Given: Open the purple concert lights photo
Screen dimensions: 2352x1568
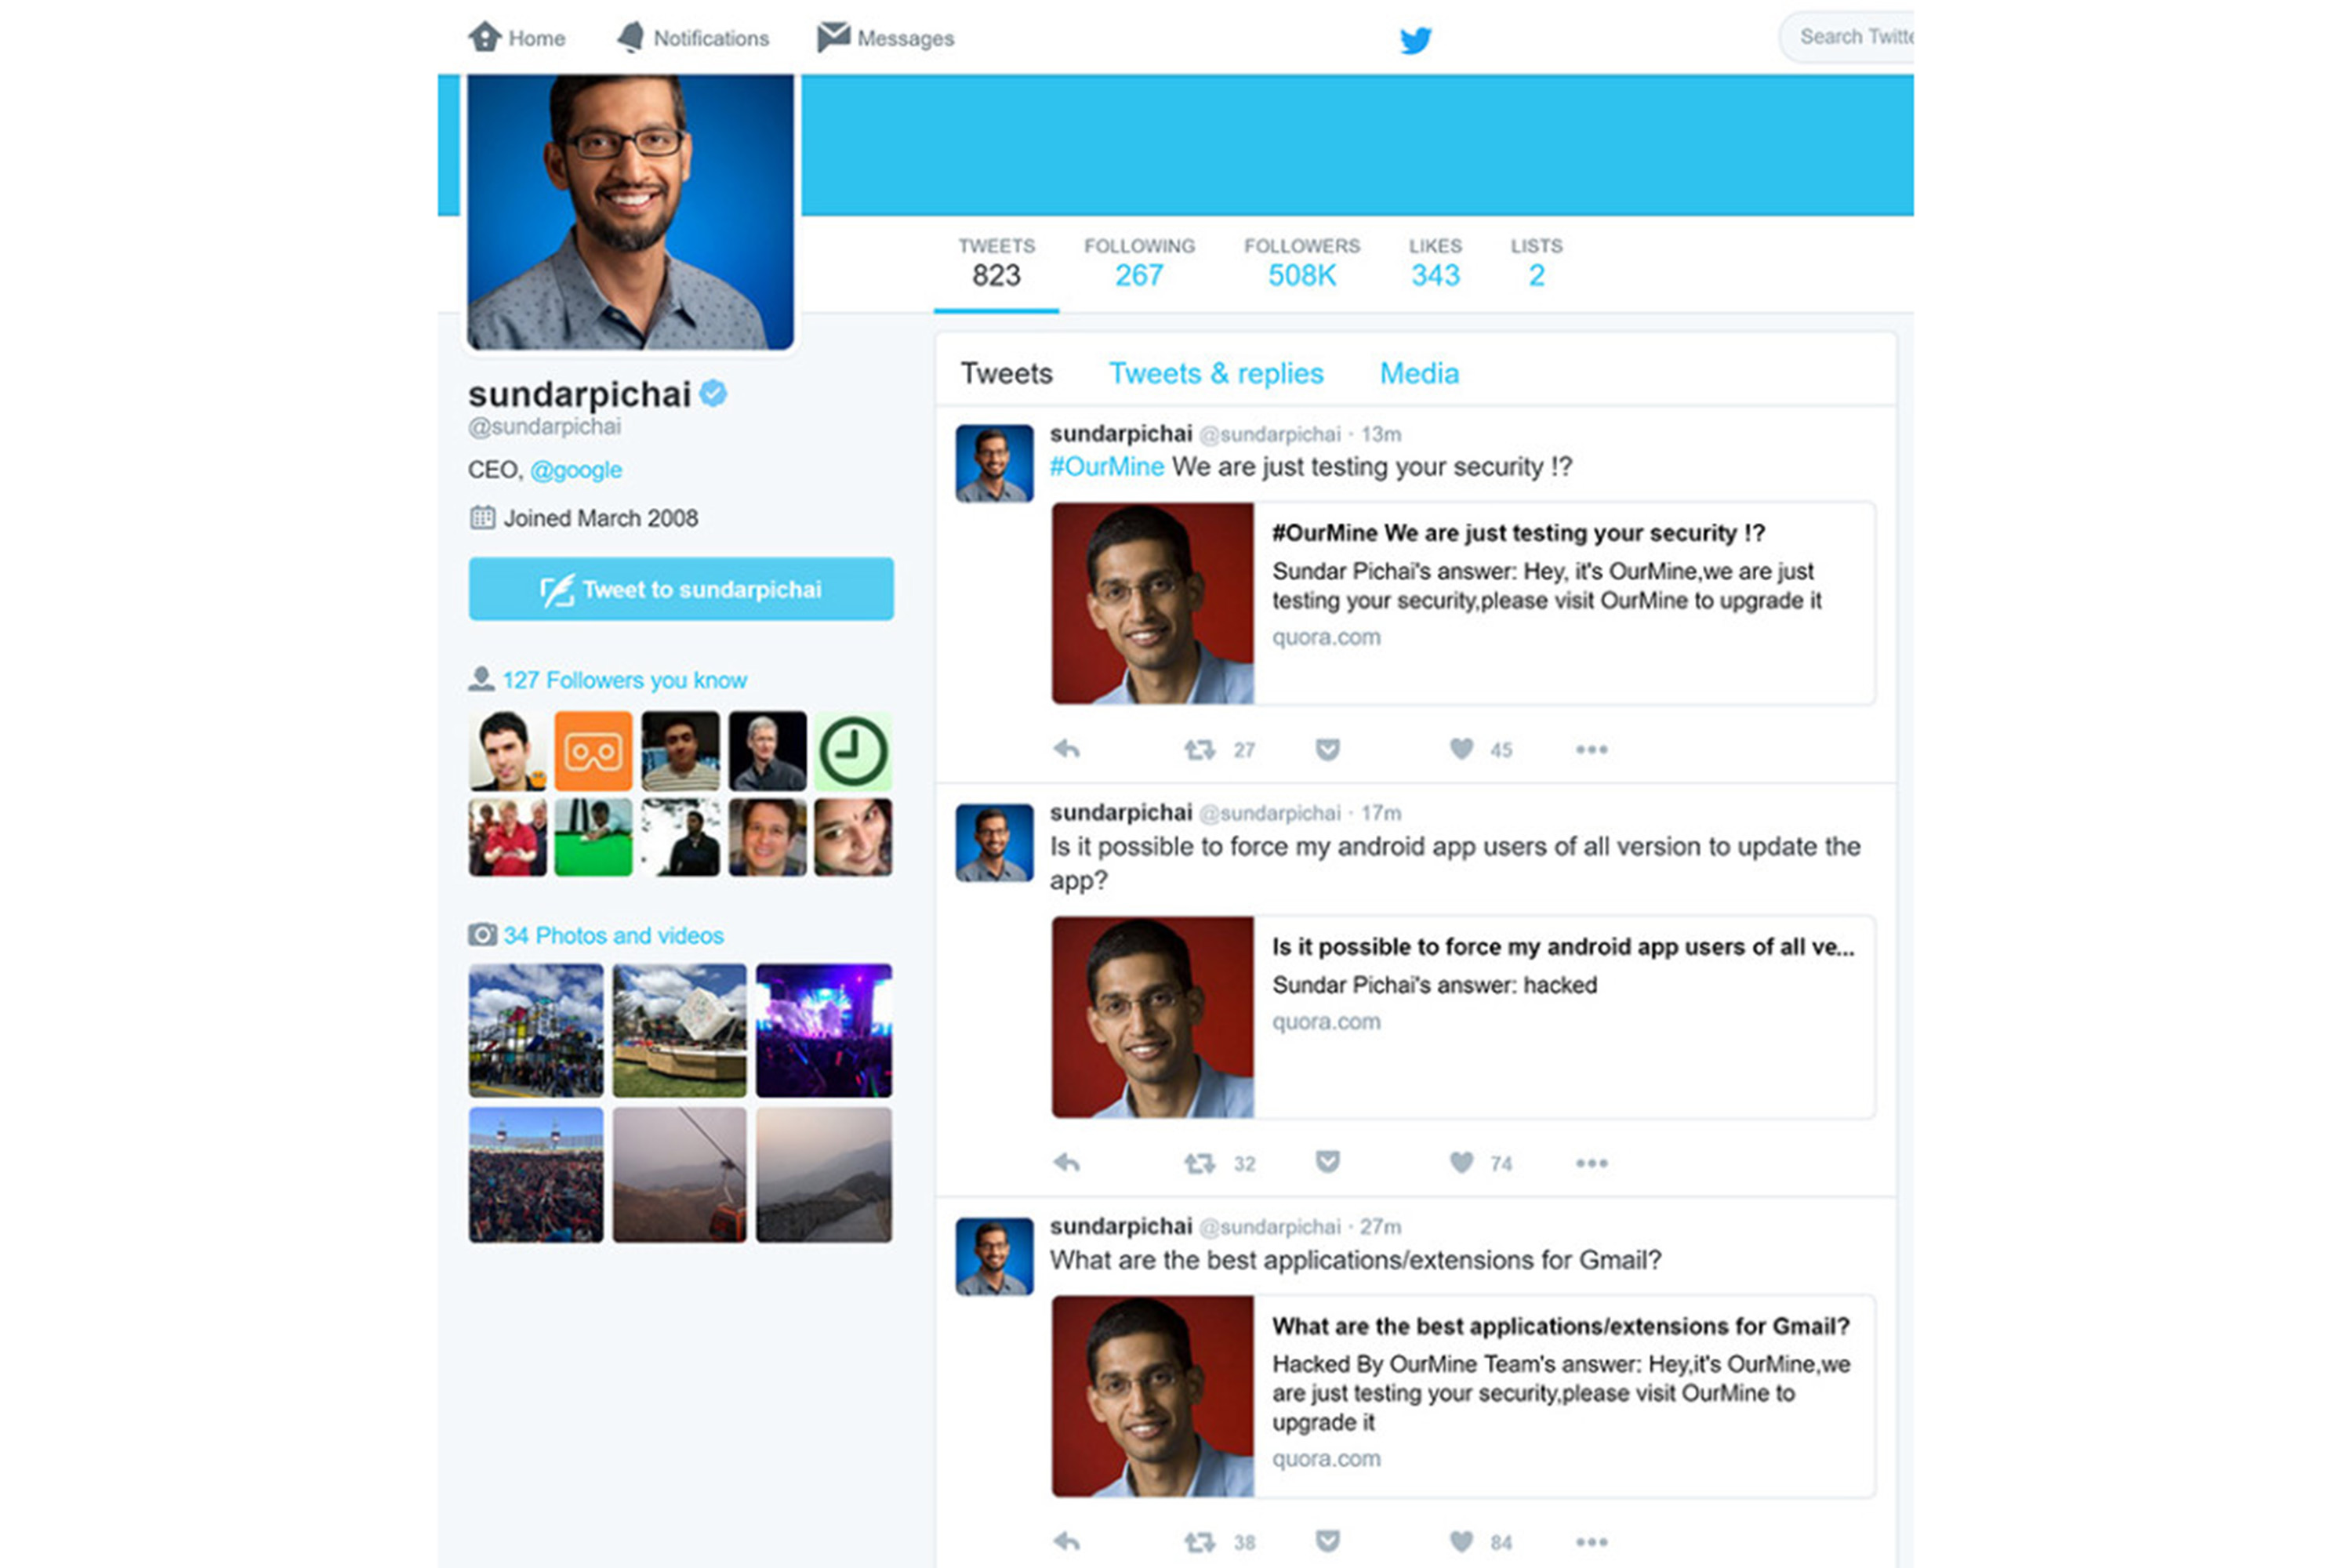Looking at the screenshot, I should [x=824, y=1030].
